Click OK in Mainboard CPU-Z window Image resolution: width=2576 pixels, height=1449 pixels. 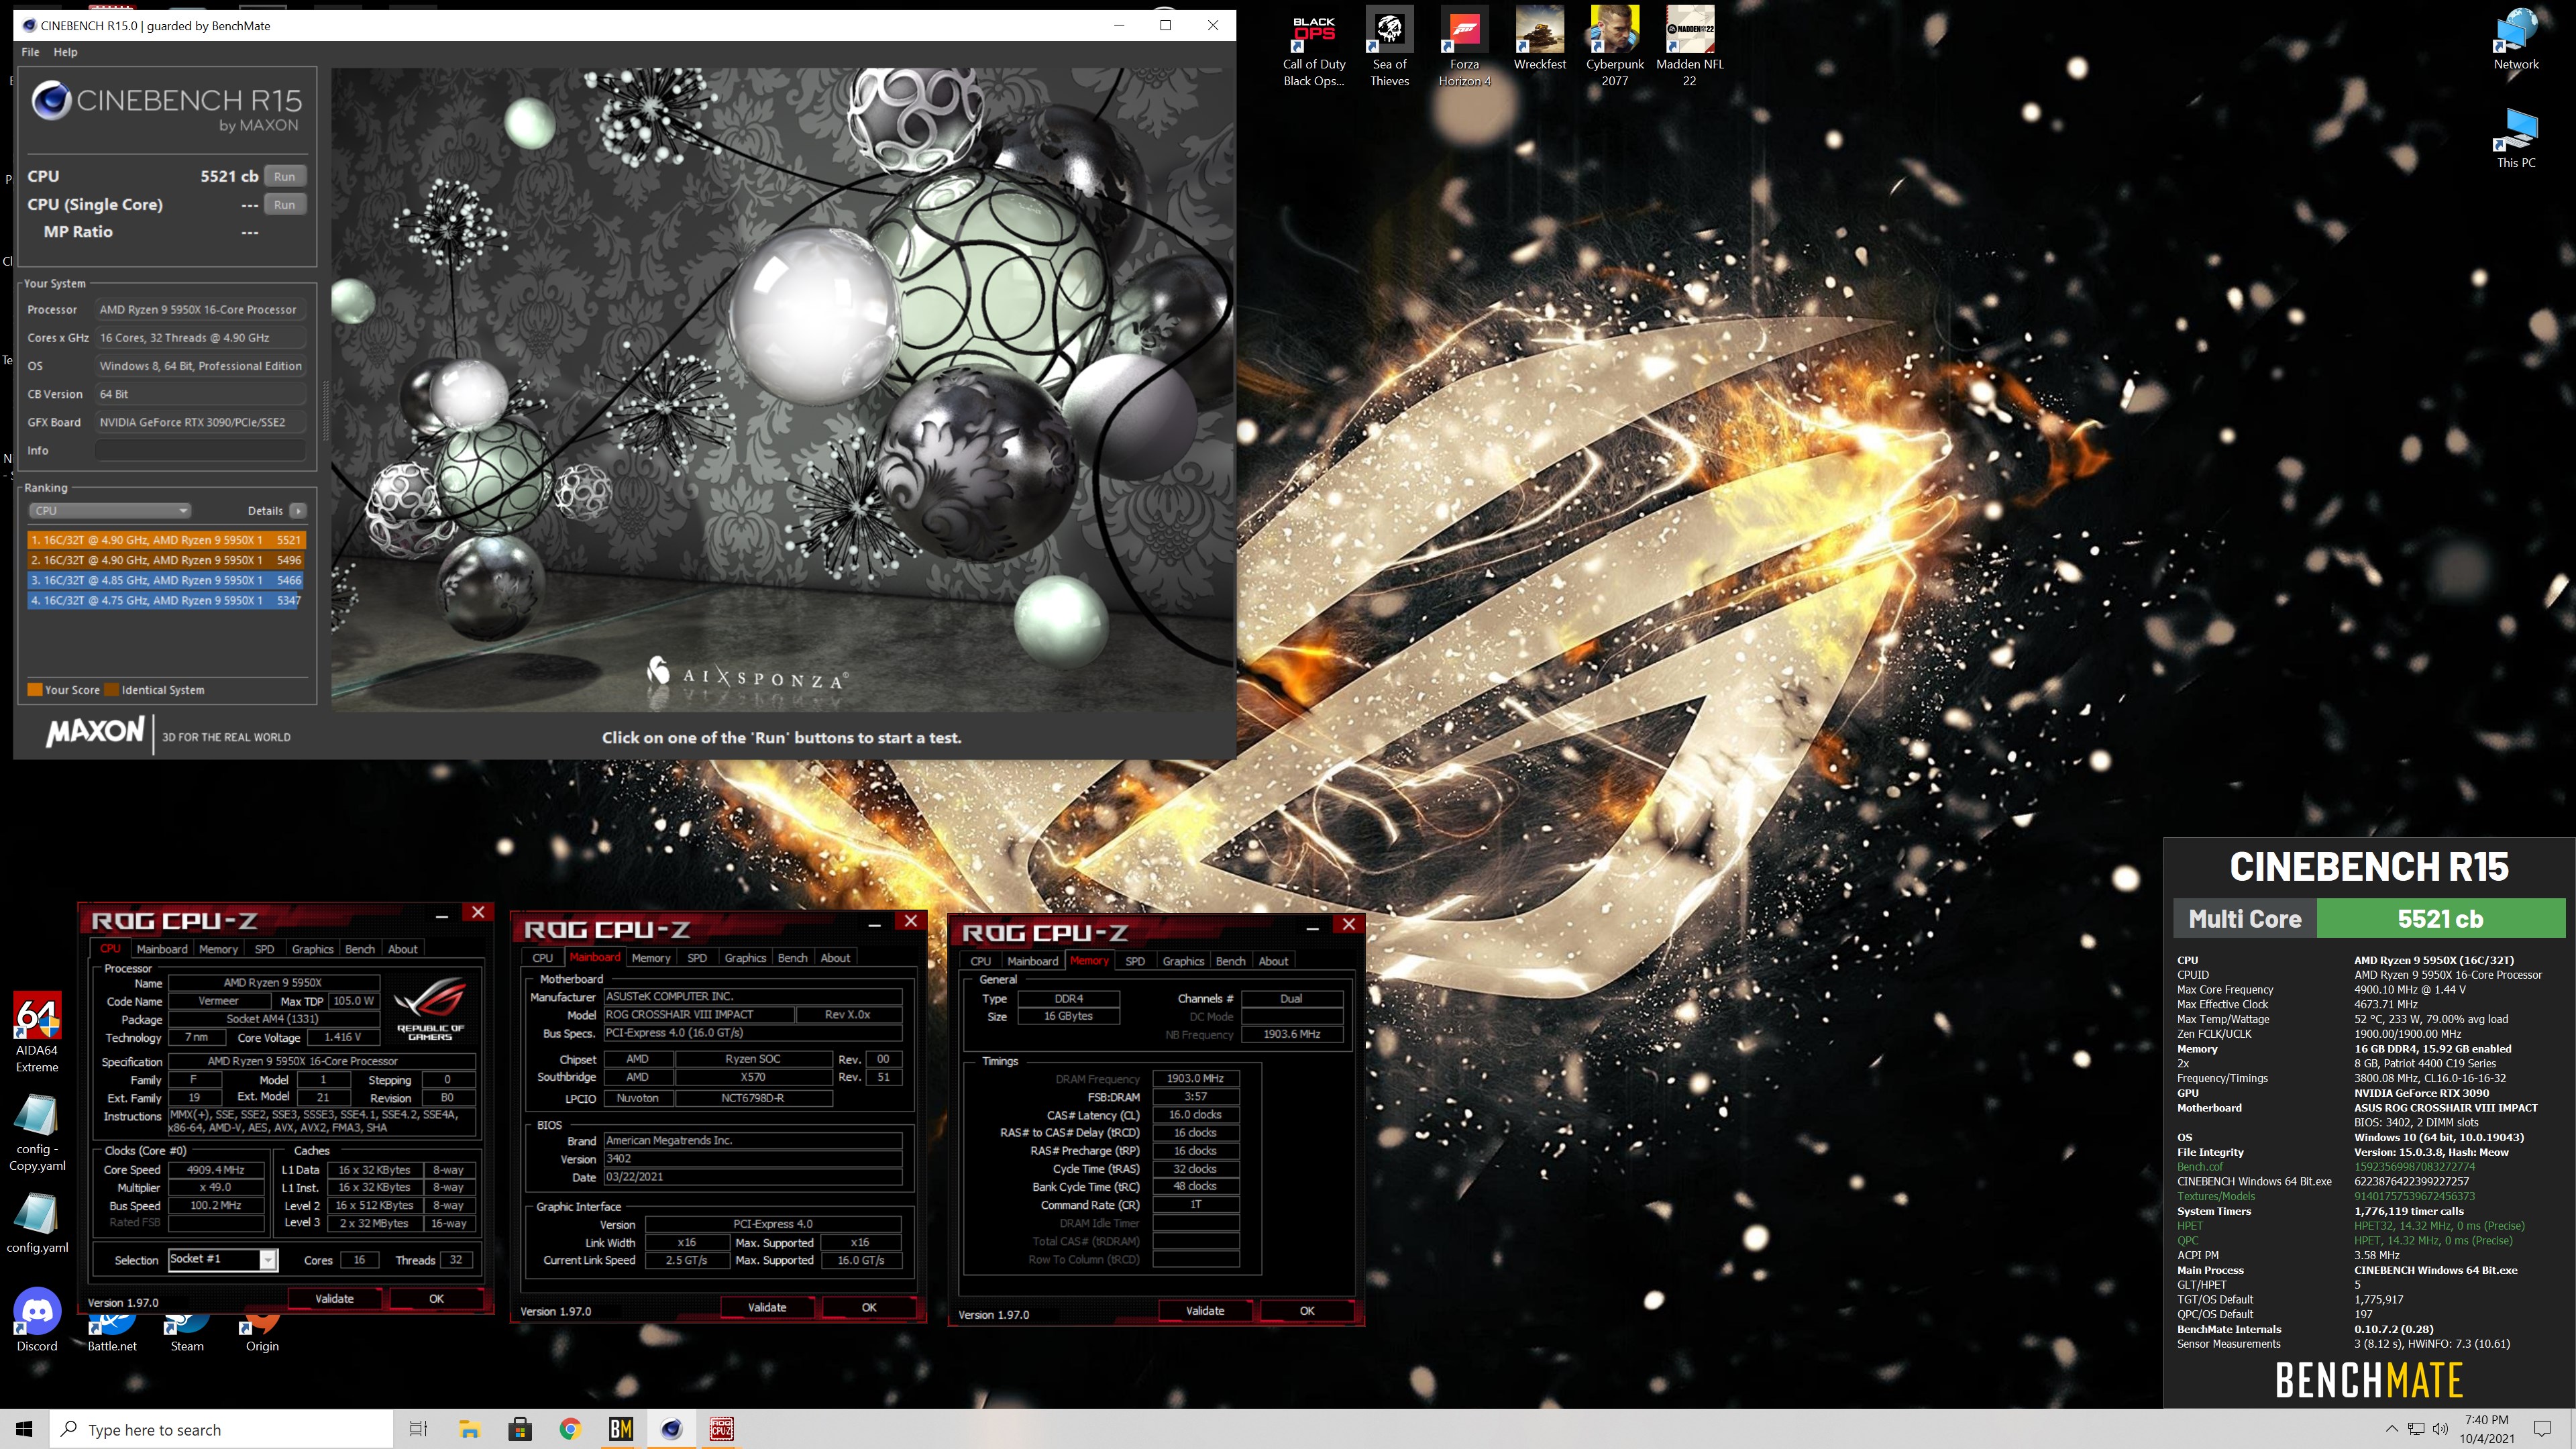coord(869,1307)
